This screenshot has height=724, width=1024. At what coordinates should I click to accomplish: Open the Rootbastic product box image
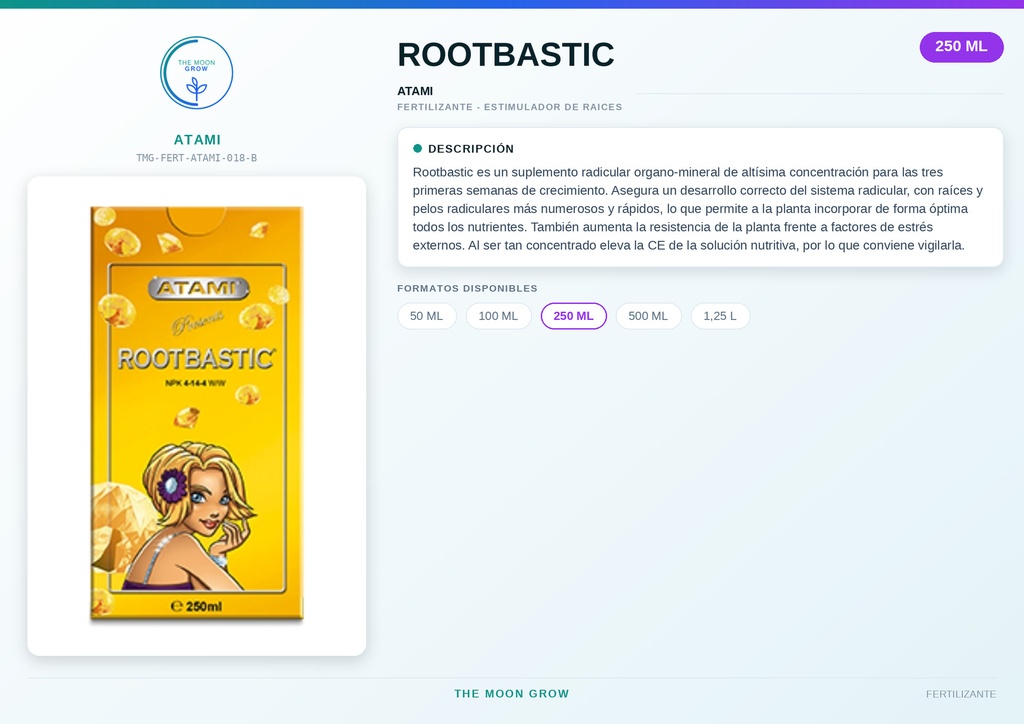(x=197, y=413)
